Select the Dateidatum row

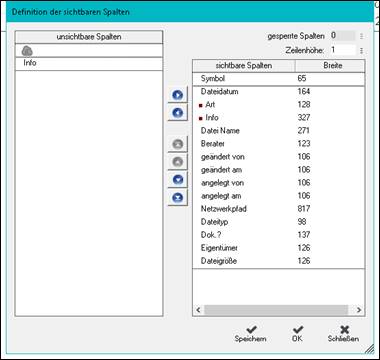[279, 91]
